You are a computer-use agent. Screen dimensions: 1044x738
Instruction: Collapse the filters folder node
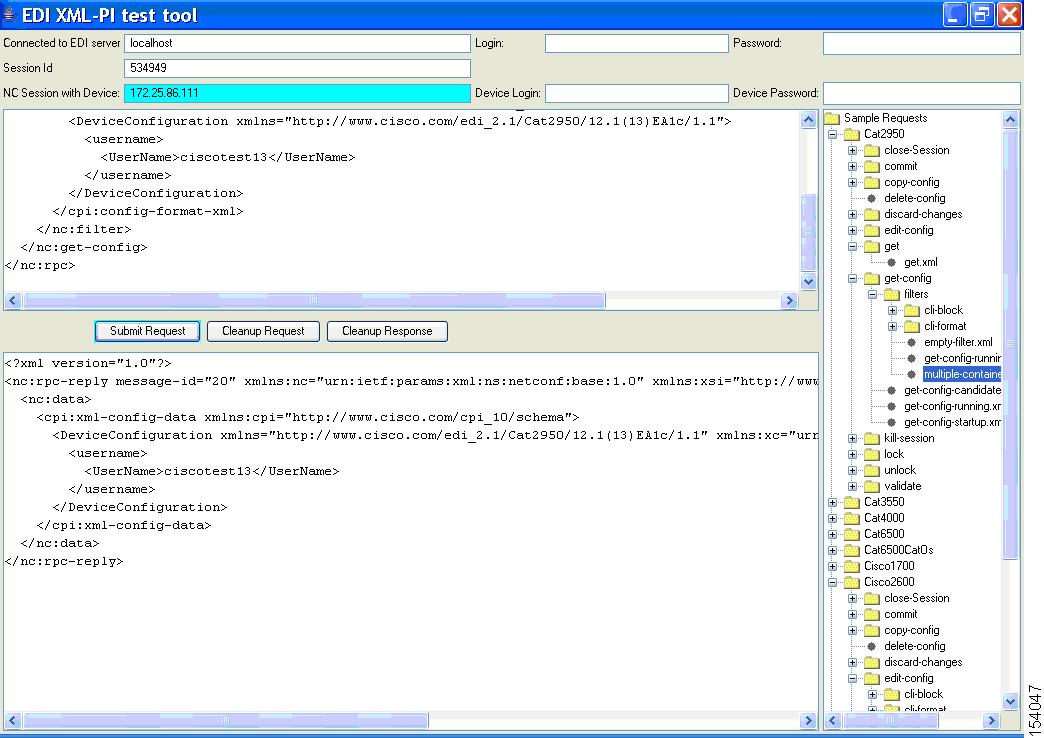(x=872, y=294)
